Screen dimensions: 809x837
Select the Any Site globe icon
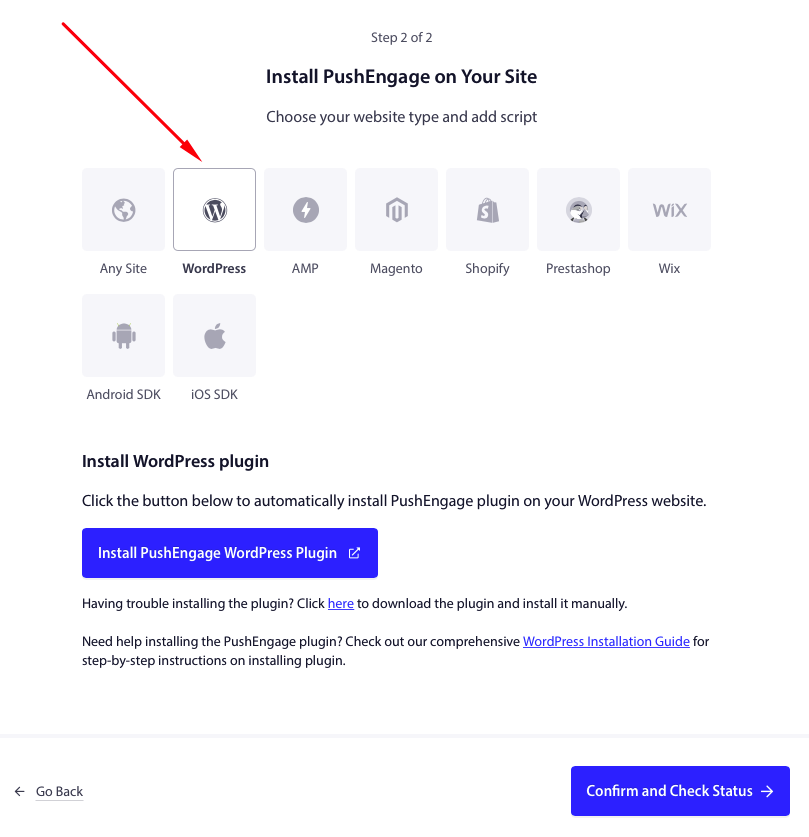pyautogui.click(x=123, y=210)
